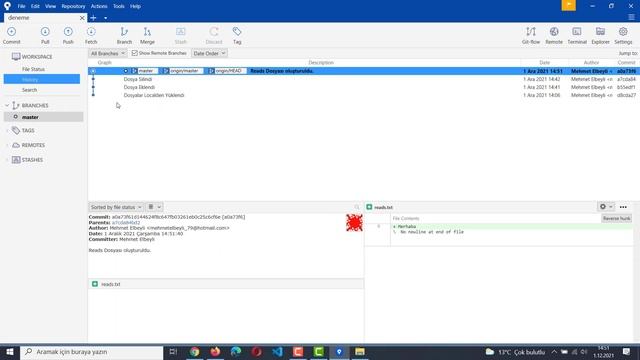640x360 pixels.
Task: Click the Push toolbar icon
Action: point(68,36)
